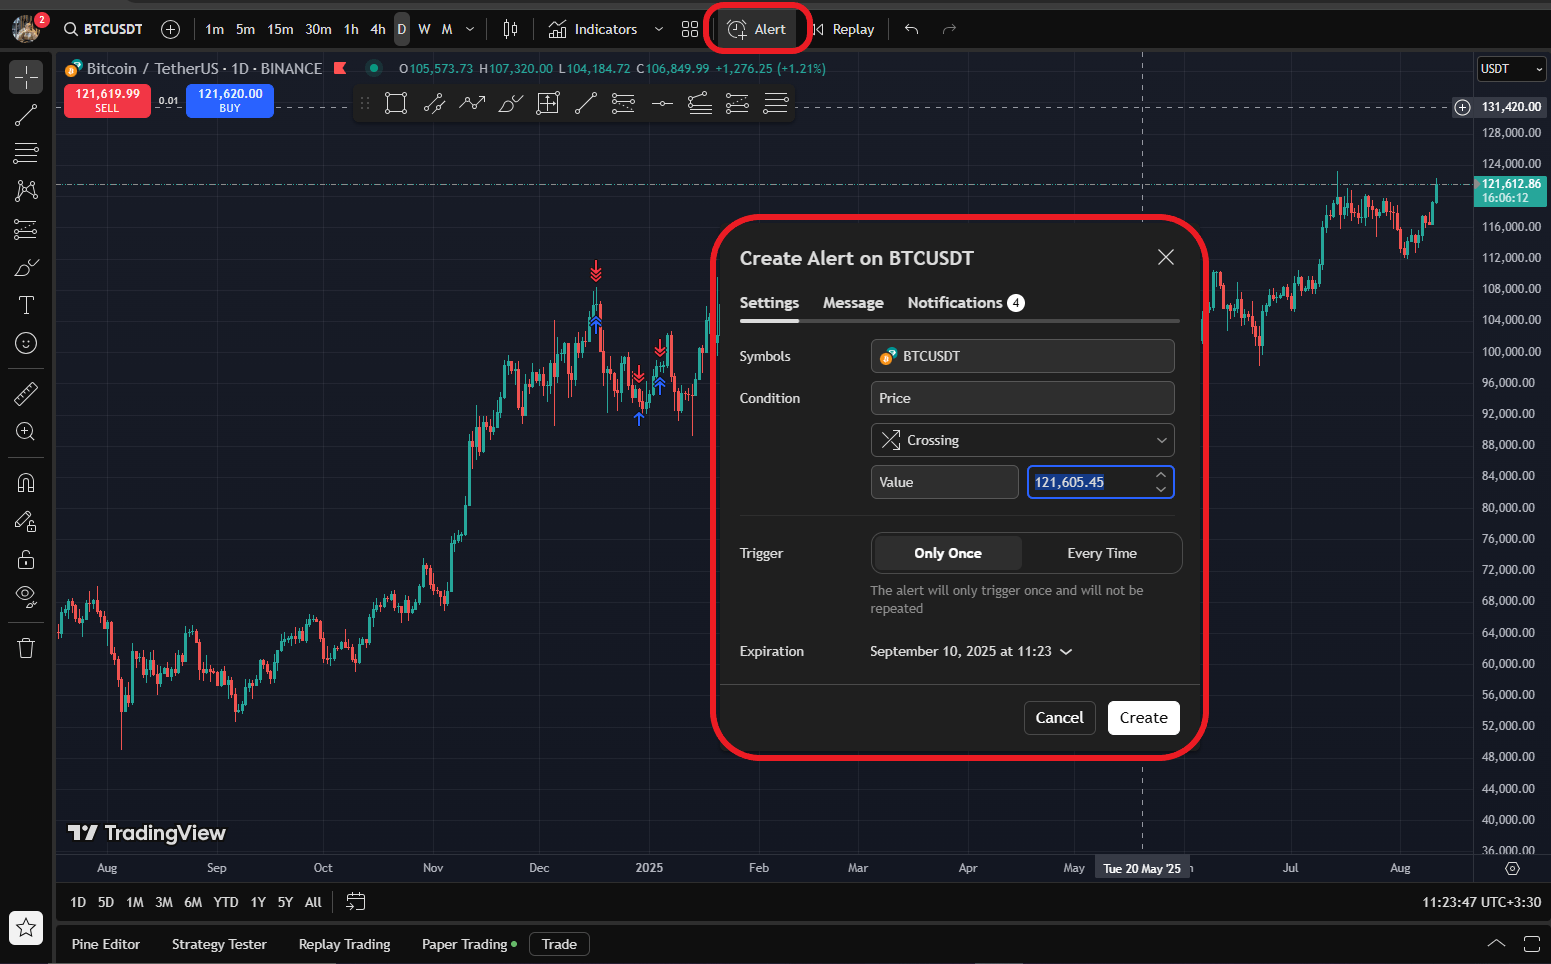
Task: Select the text tool
Action: point(26,305)
